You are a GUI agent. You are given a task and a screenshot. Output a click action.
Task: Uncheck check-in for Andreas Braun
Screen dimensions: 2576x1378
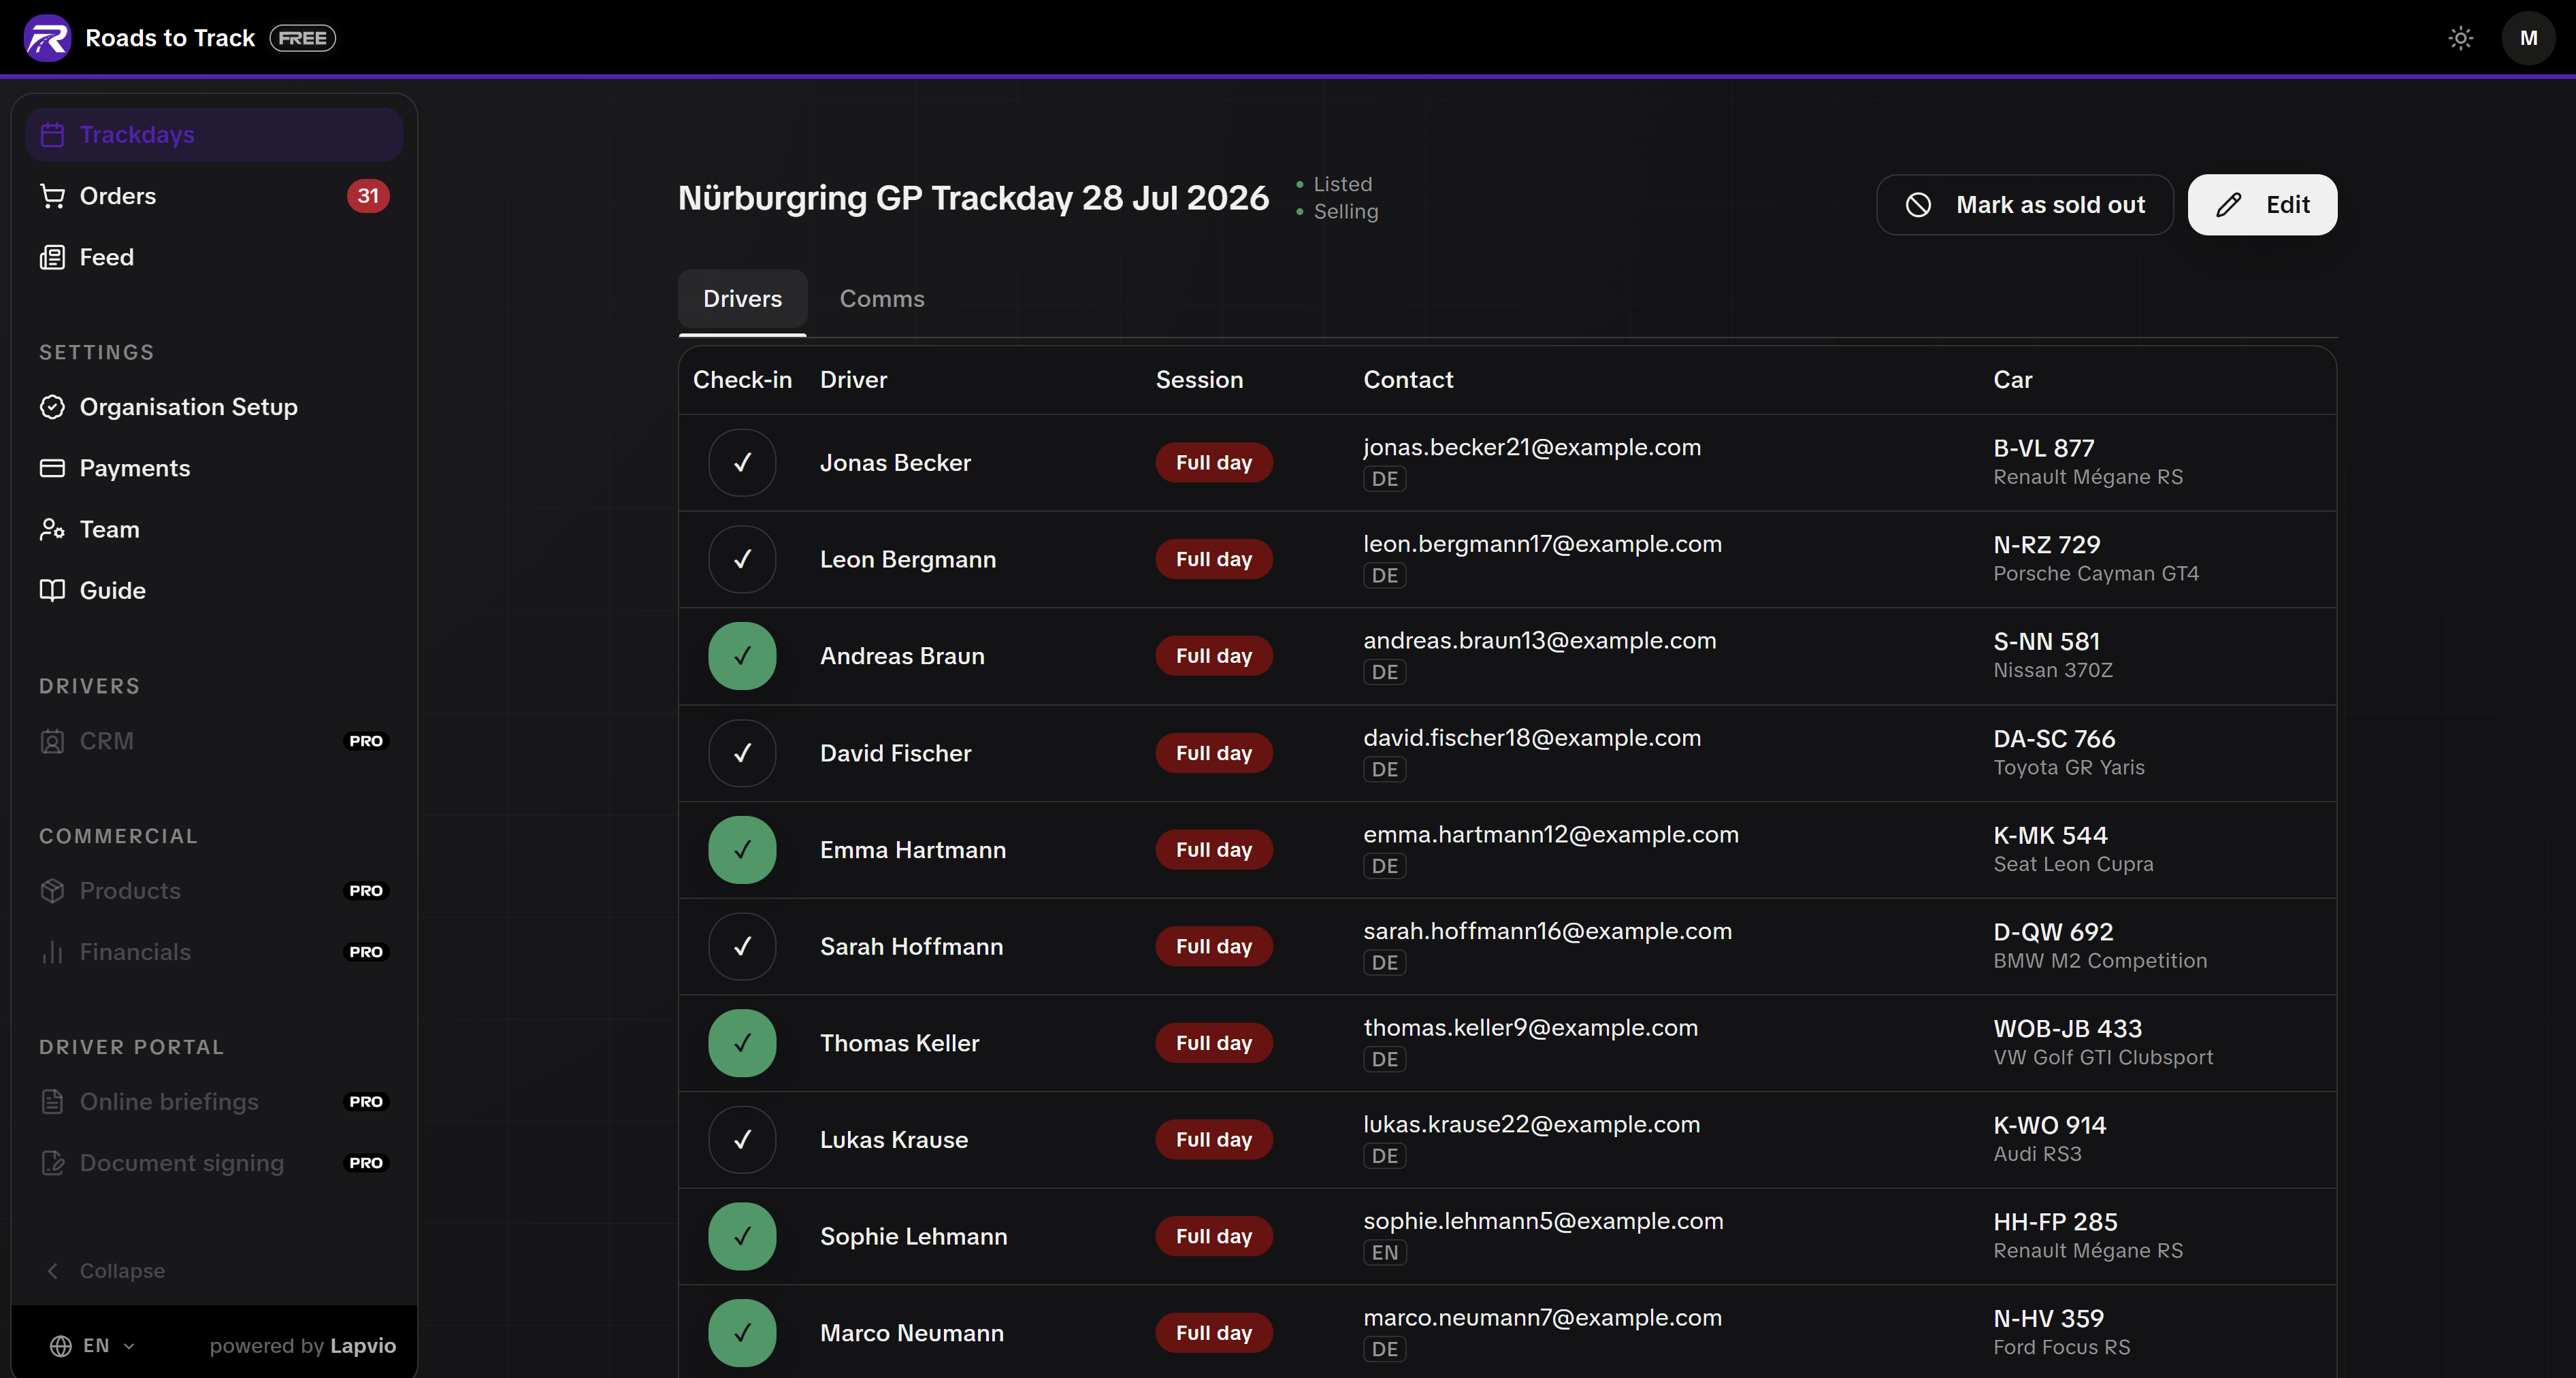[742, 656]
